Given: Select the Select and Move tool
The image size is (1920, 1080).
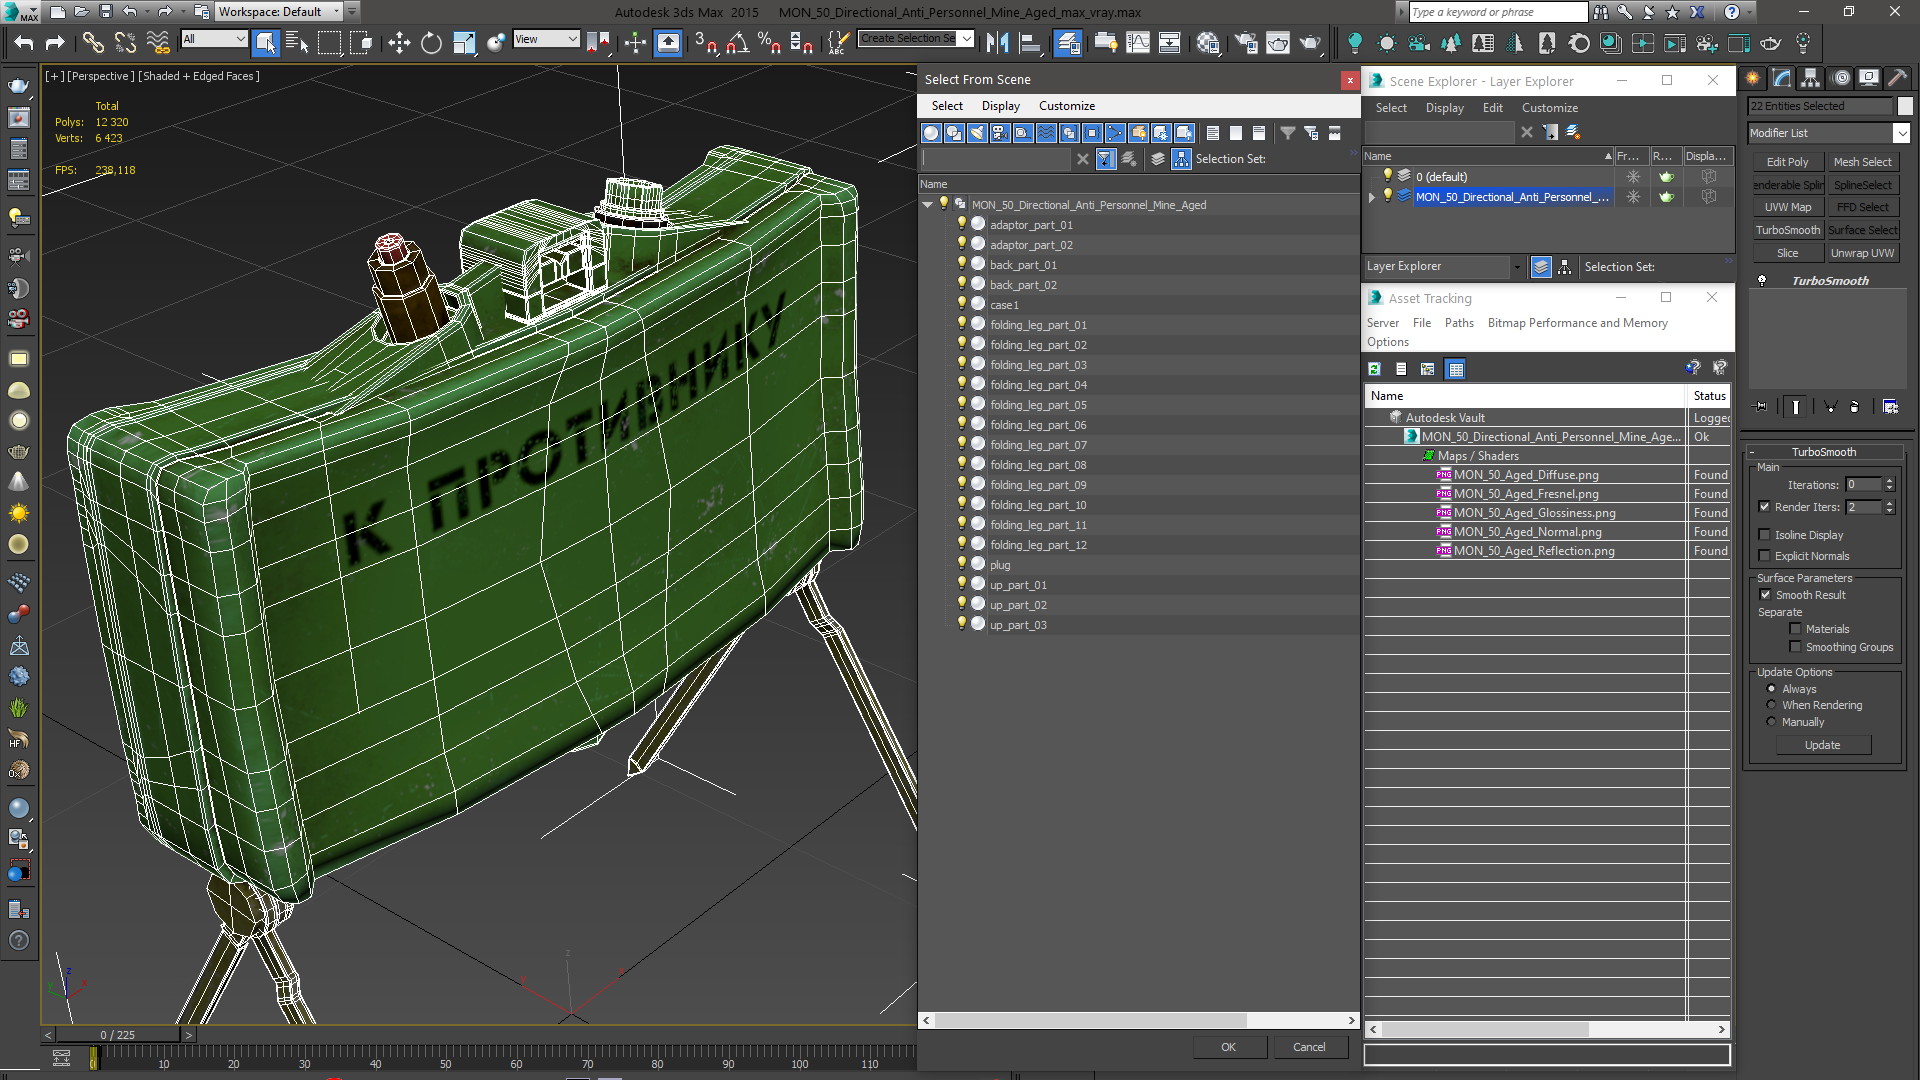Looking at the screenshot, I should click(399, 42).
